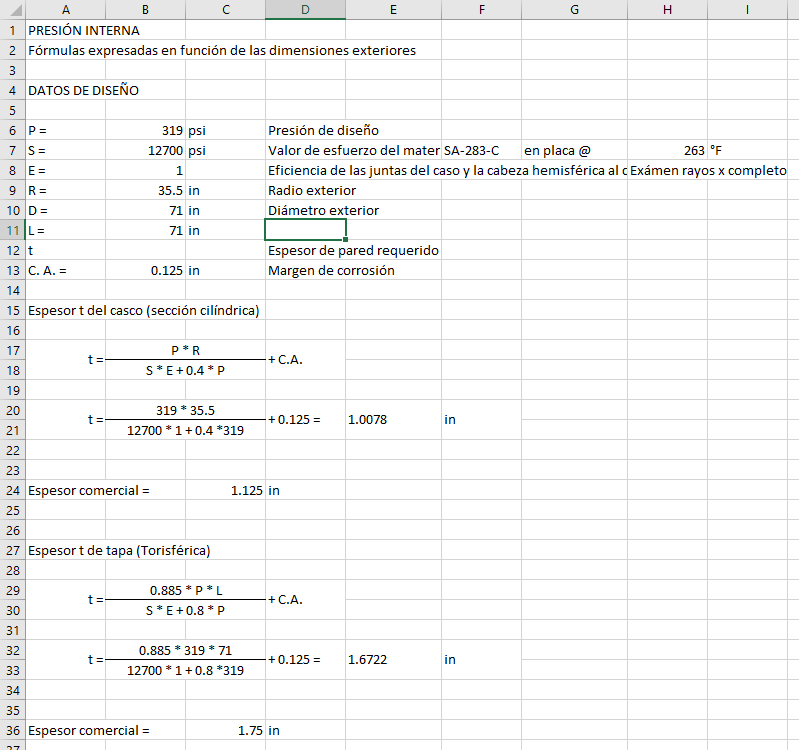Screen dimensions: 799x750
Task: Select the 'en placa @' cell
Action: coord(574,150)
